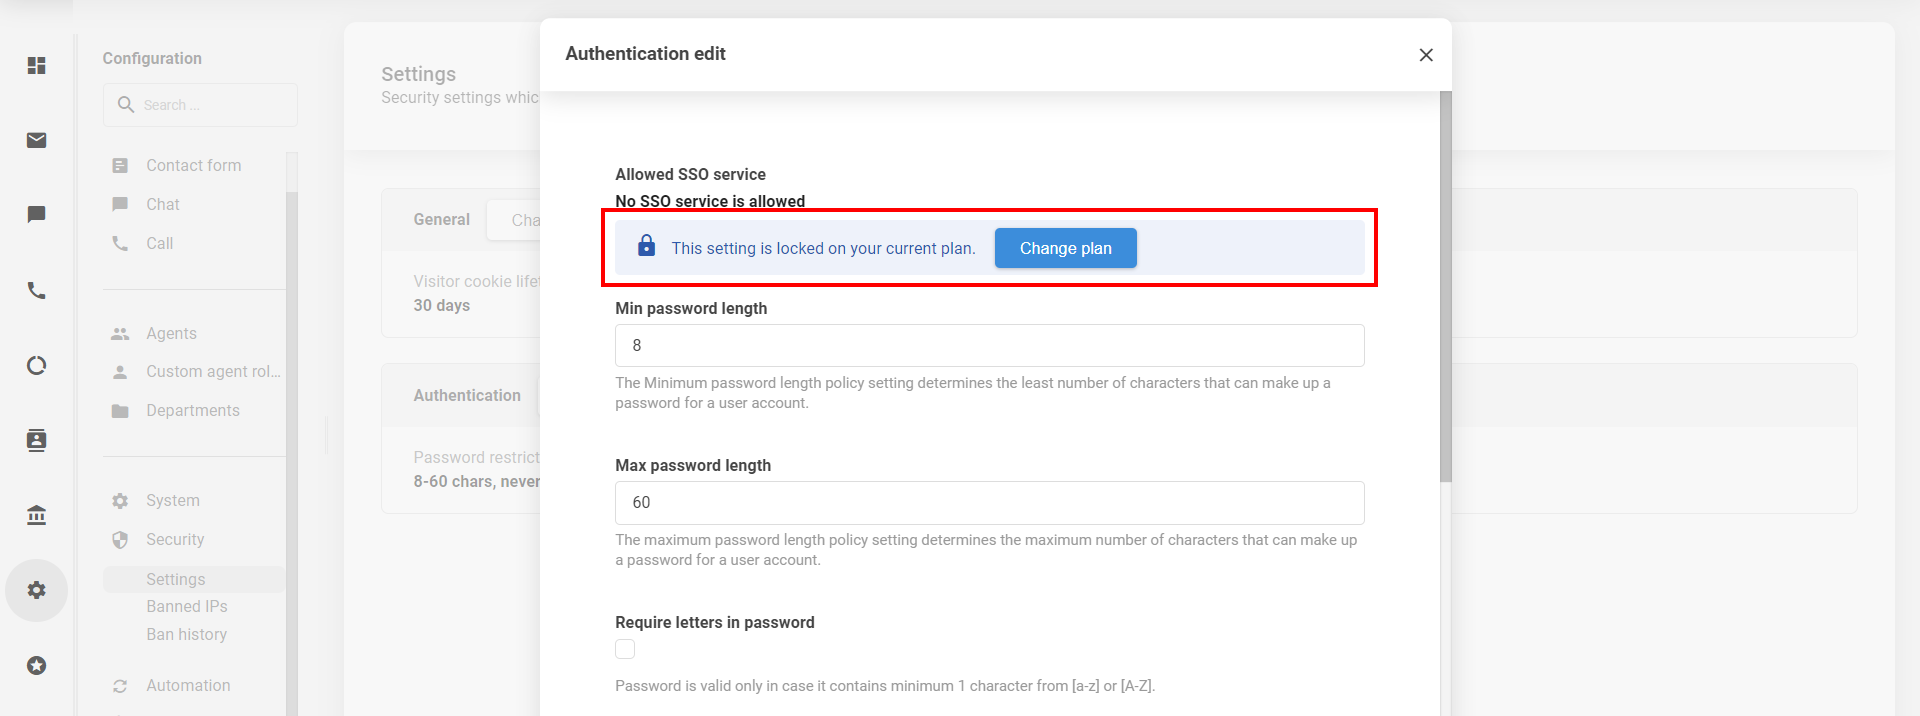
Task: Click the star icon in sidebar
Action: [x=37, y=665]
